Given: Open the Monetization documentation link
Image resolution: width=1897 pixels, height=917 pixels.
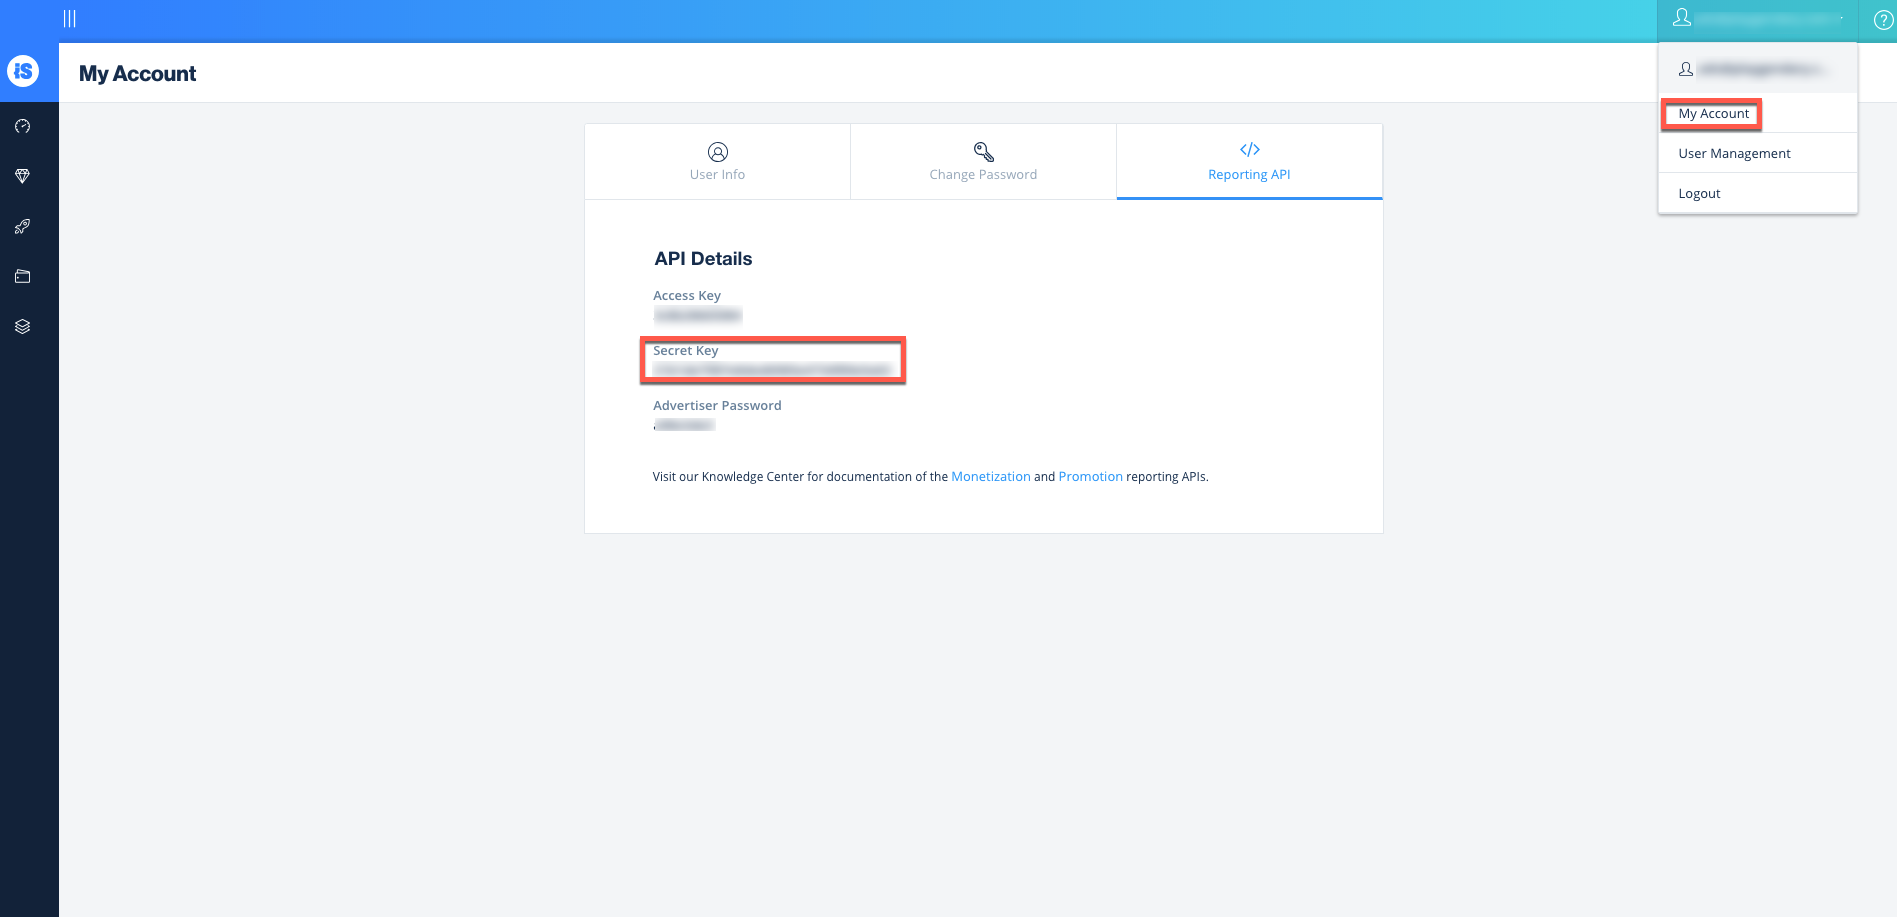Looking at the screenshot, I should [x=990, y=477].
